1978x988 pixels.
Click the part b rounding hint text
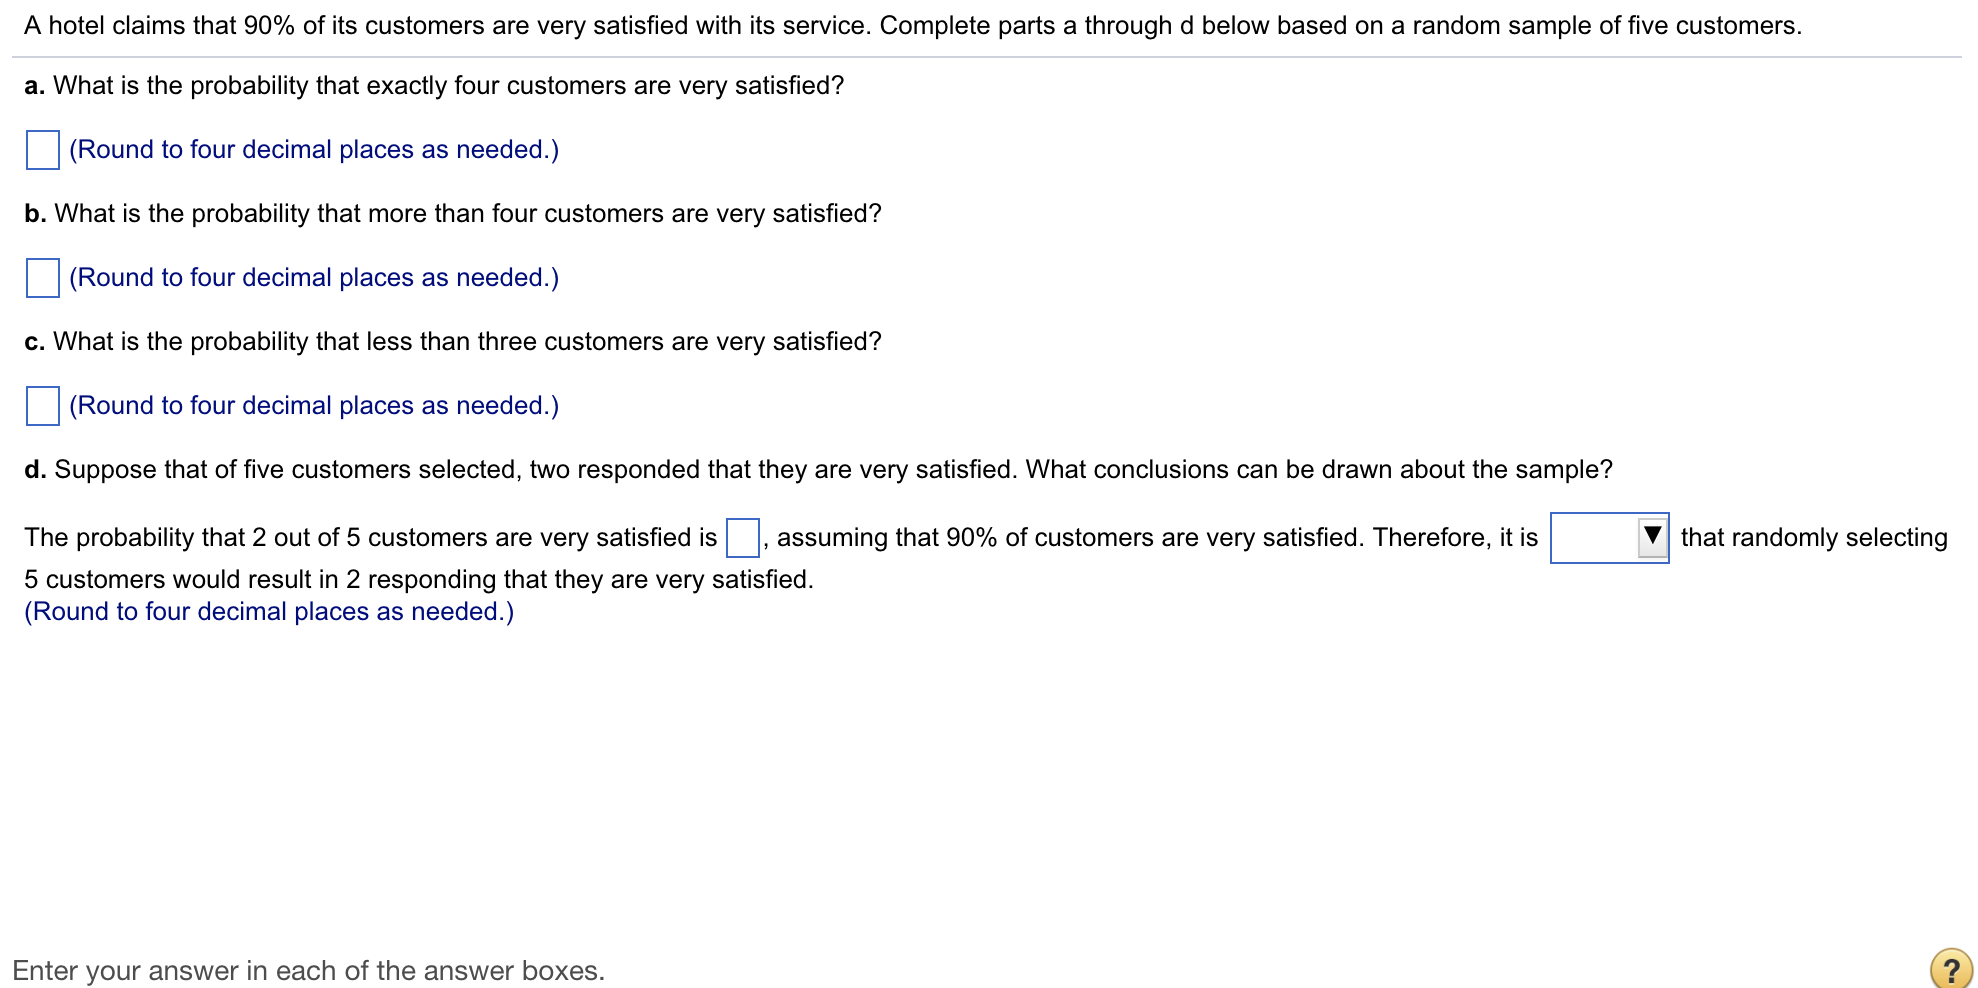[314, 278]
